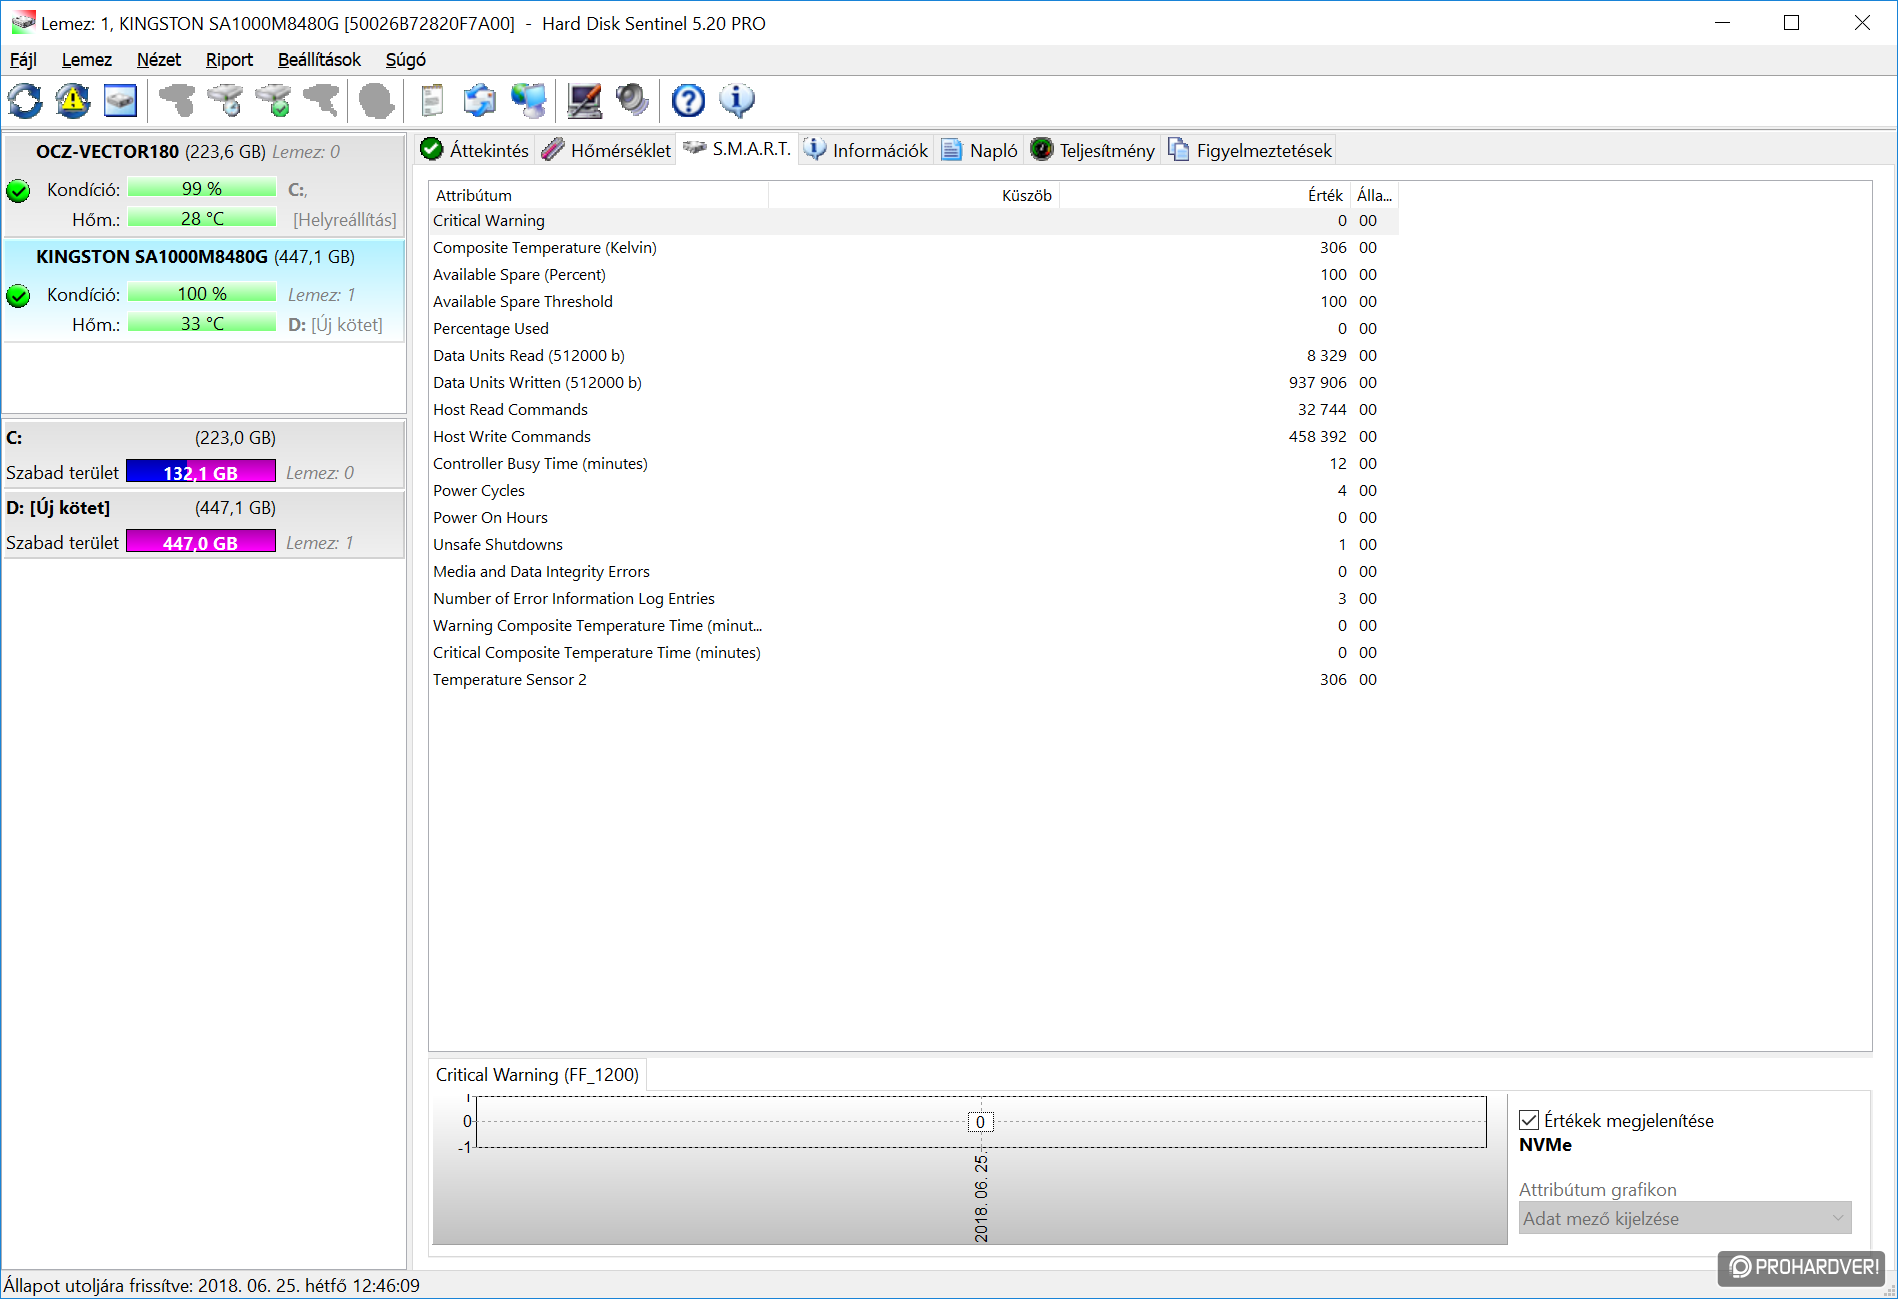Viewport: 1898px width, 1299px height.
Task: Select the Percentage Used row
Action: click(914, 329)
